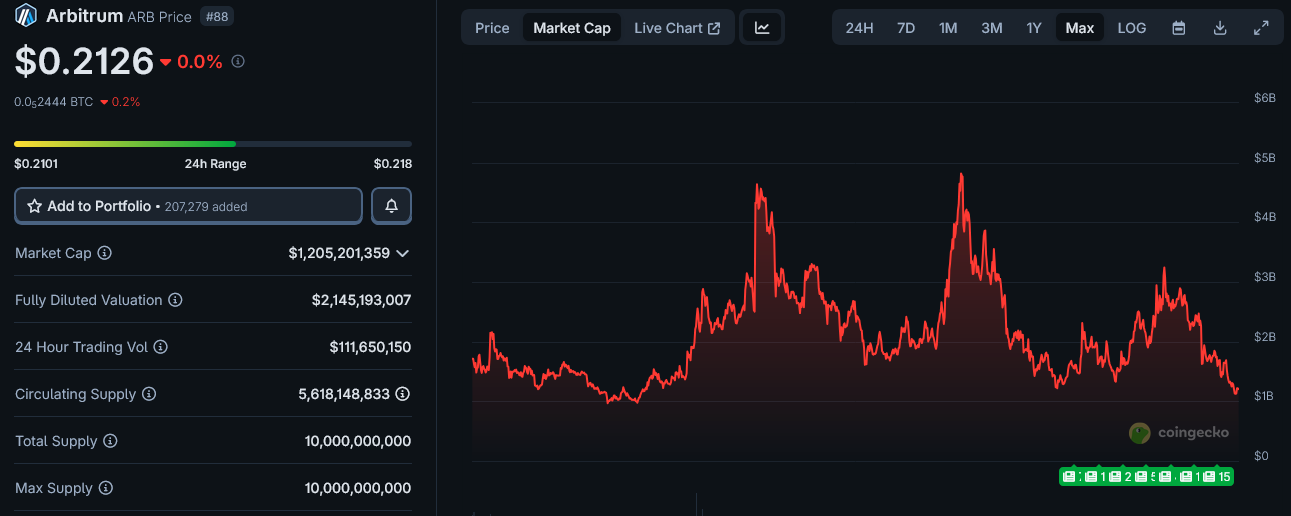This screenshot has height=516, width=1291.
Task: Click the news marker labeled 15
Action: [1218, 477]
